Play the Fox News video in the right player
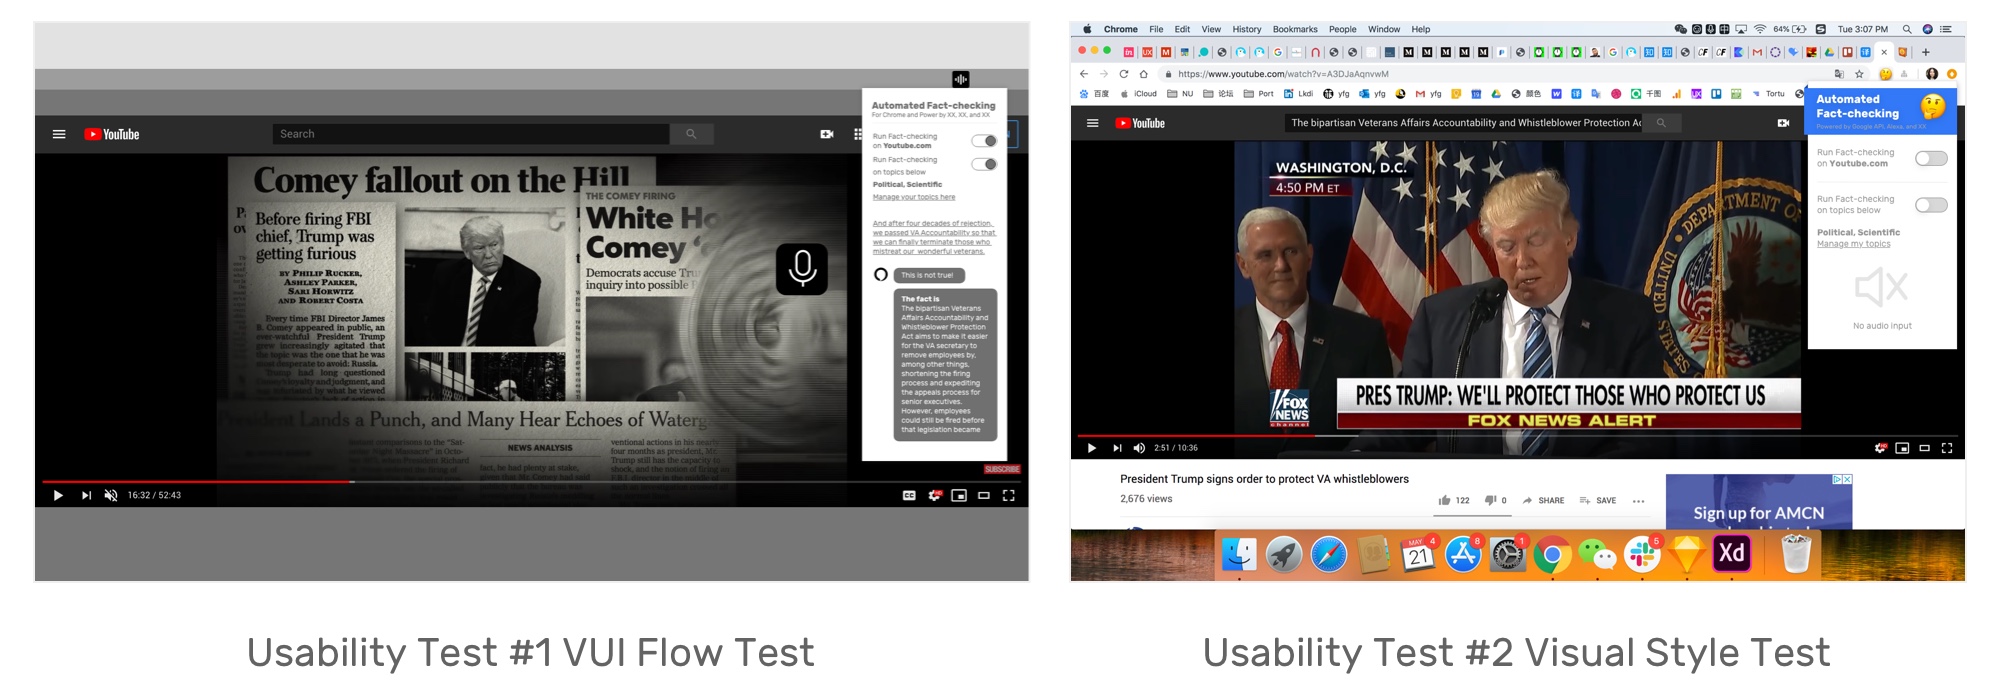Screen dimensions: 2000x694 pyautogui.click(x=1091, y=448)
